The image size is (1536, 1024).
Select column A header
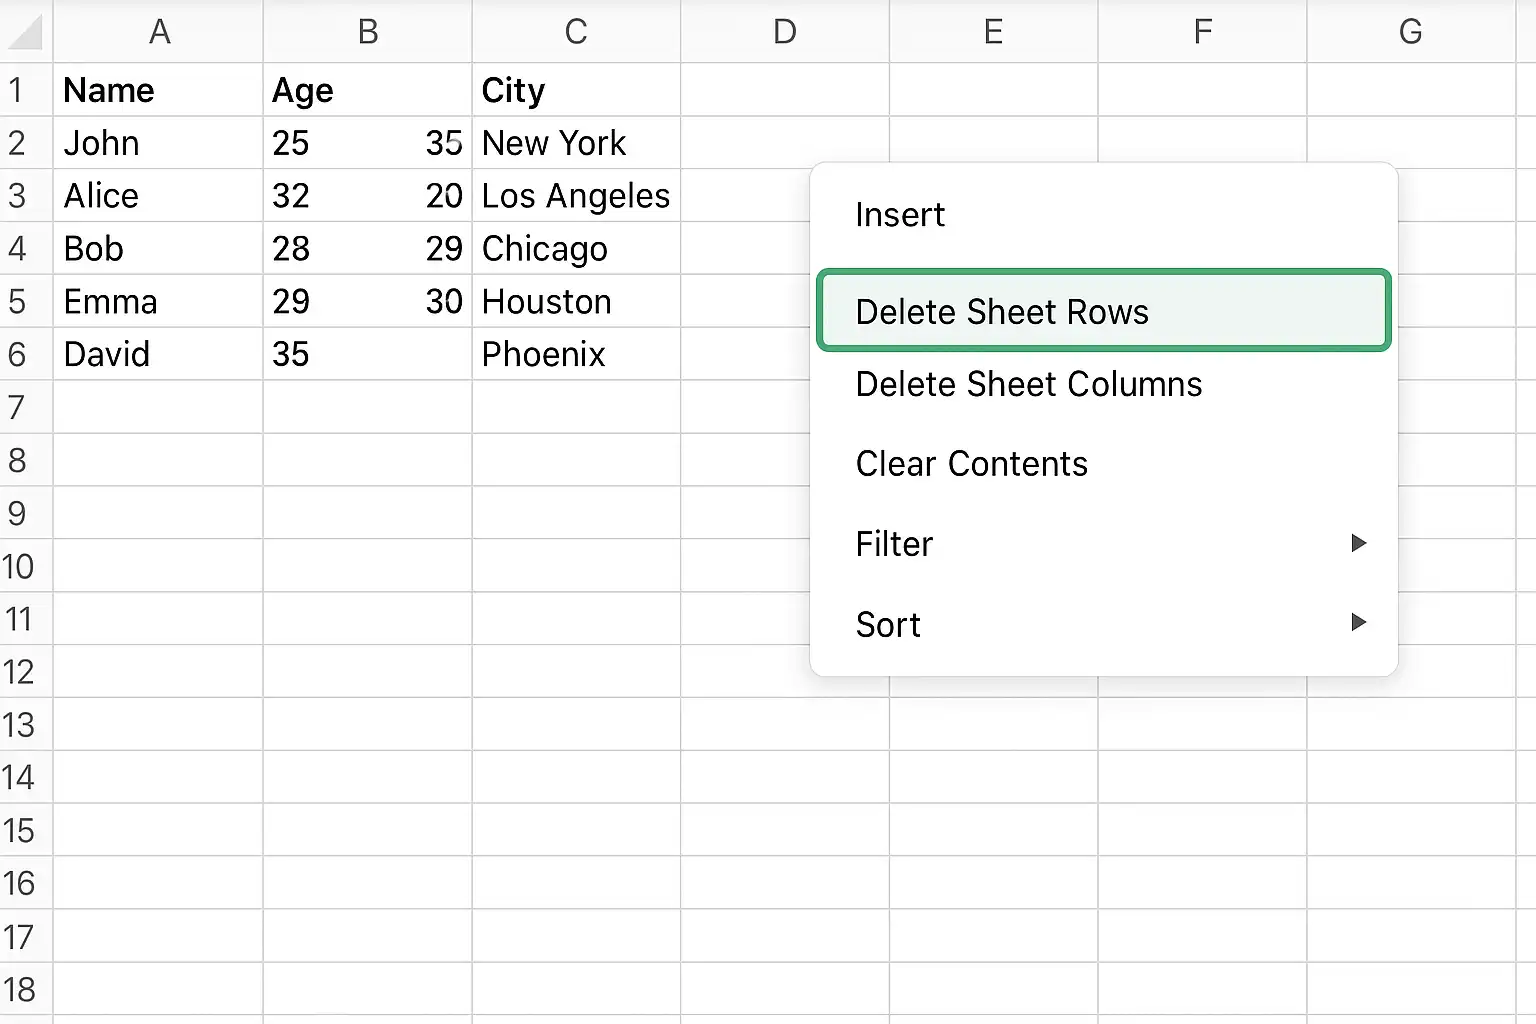click(x=159, y=32)
